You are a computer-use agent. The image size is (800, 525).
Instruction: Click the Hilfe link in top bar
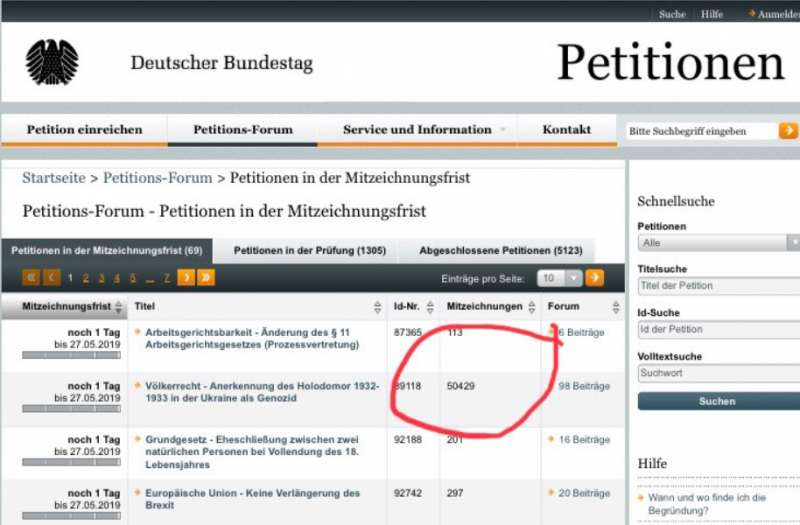[x=712, y=14]
